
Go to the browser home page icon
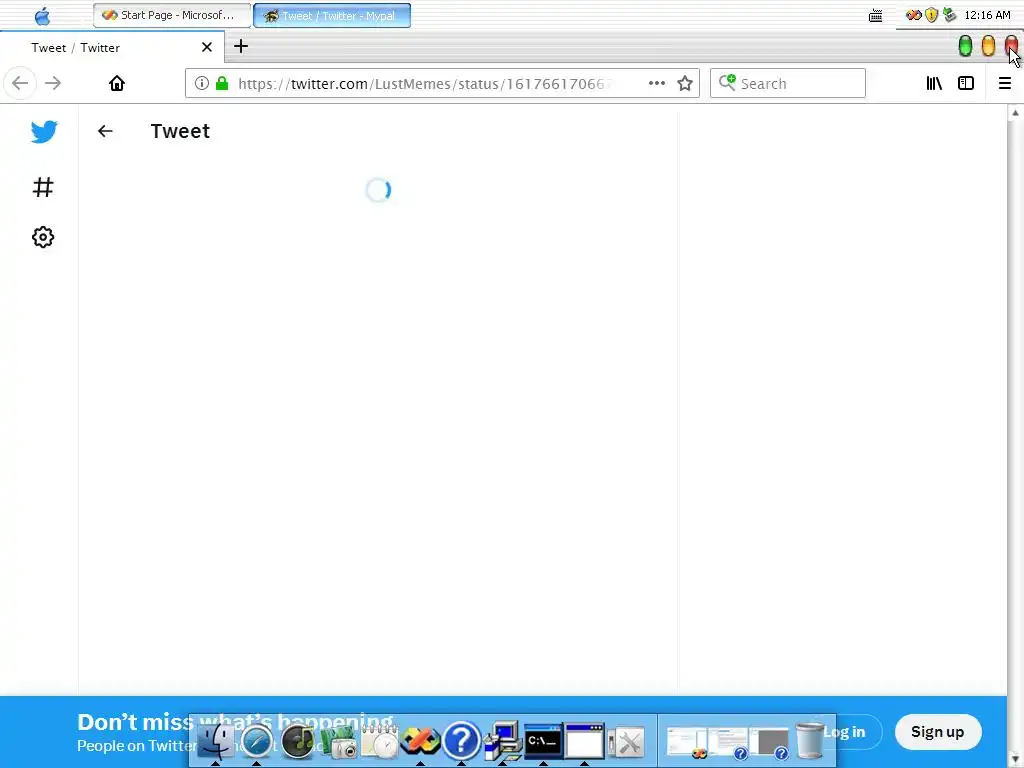pyautogui.click(x=117, y=84)
